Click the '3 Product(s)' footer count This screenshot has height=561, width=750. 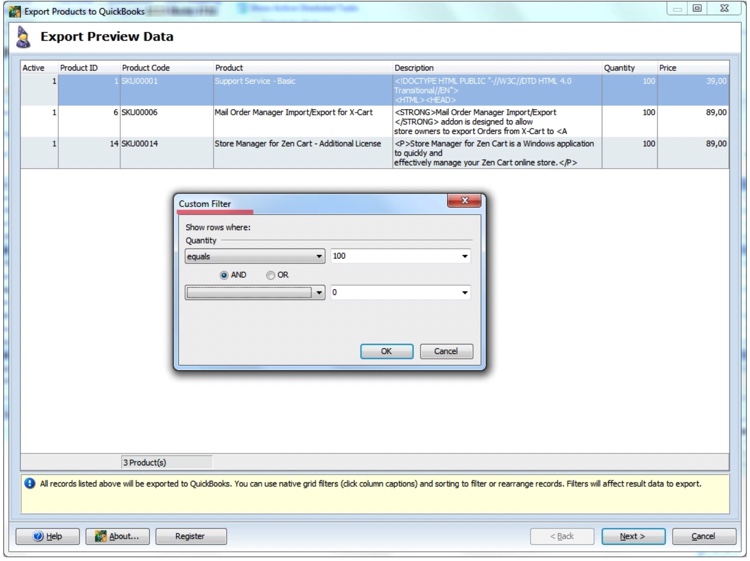click(166, 462)
